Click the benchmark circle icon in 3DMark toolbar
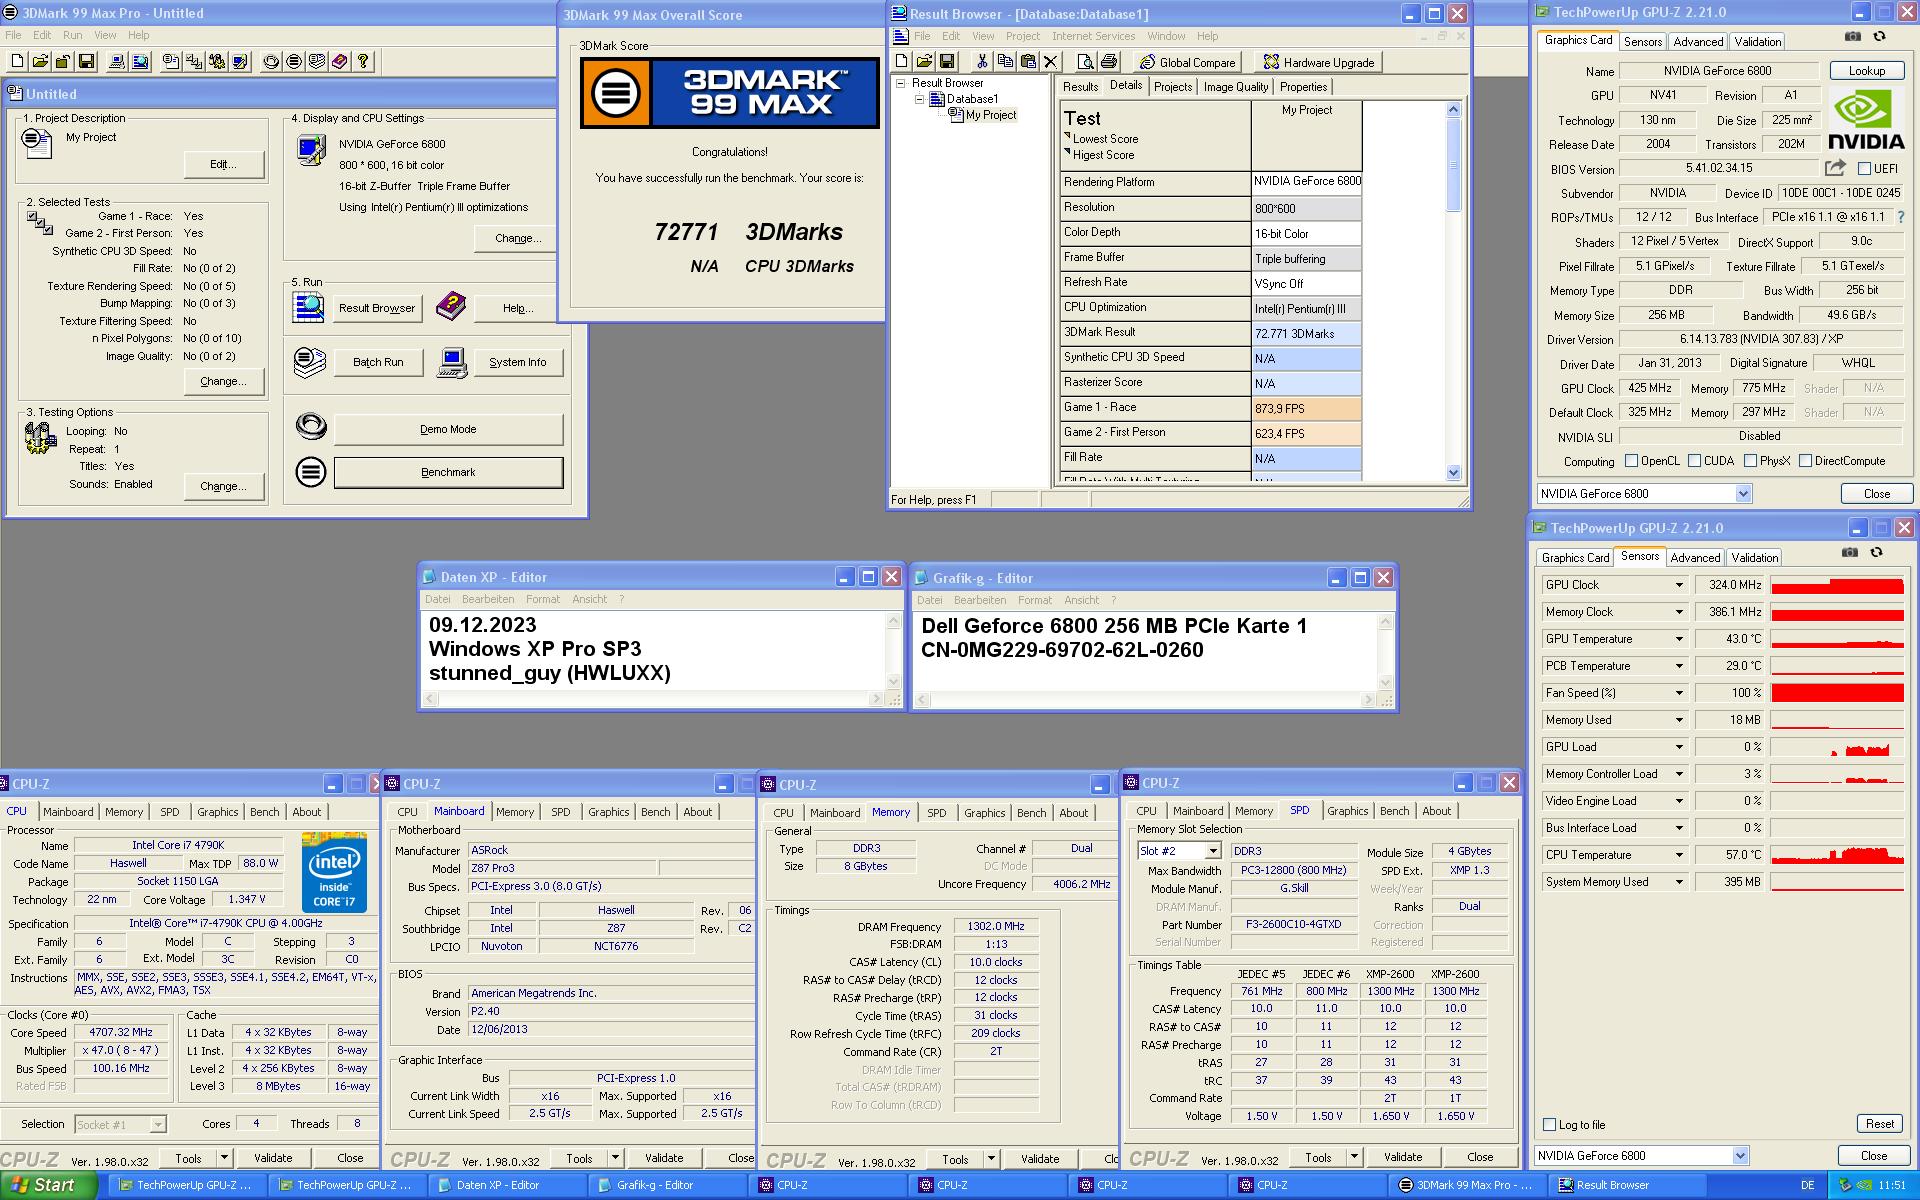This screenshot has height=1200, width=1920. coord(294,62)
